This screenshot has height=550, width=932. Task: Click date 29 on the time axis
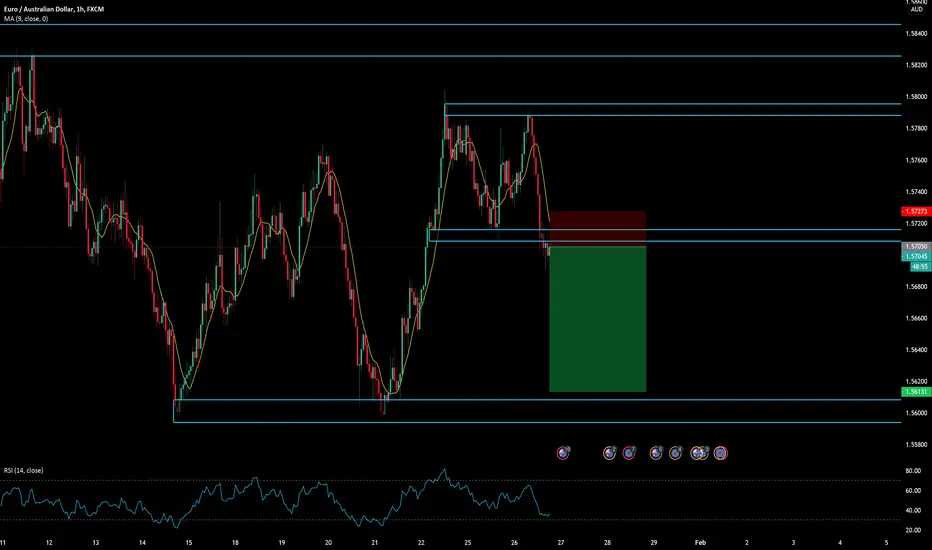point(654,542)
